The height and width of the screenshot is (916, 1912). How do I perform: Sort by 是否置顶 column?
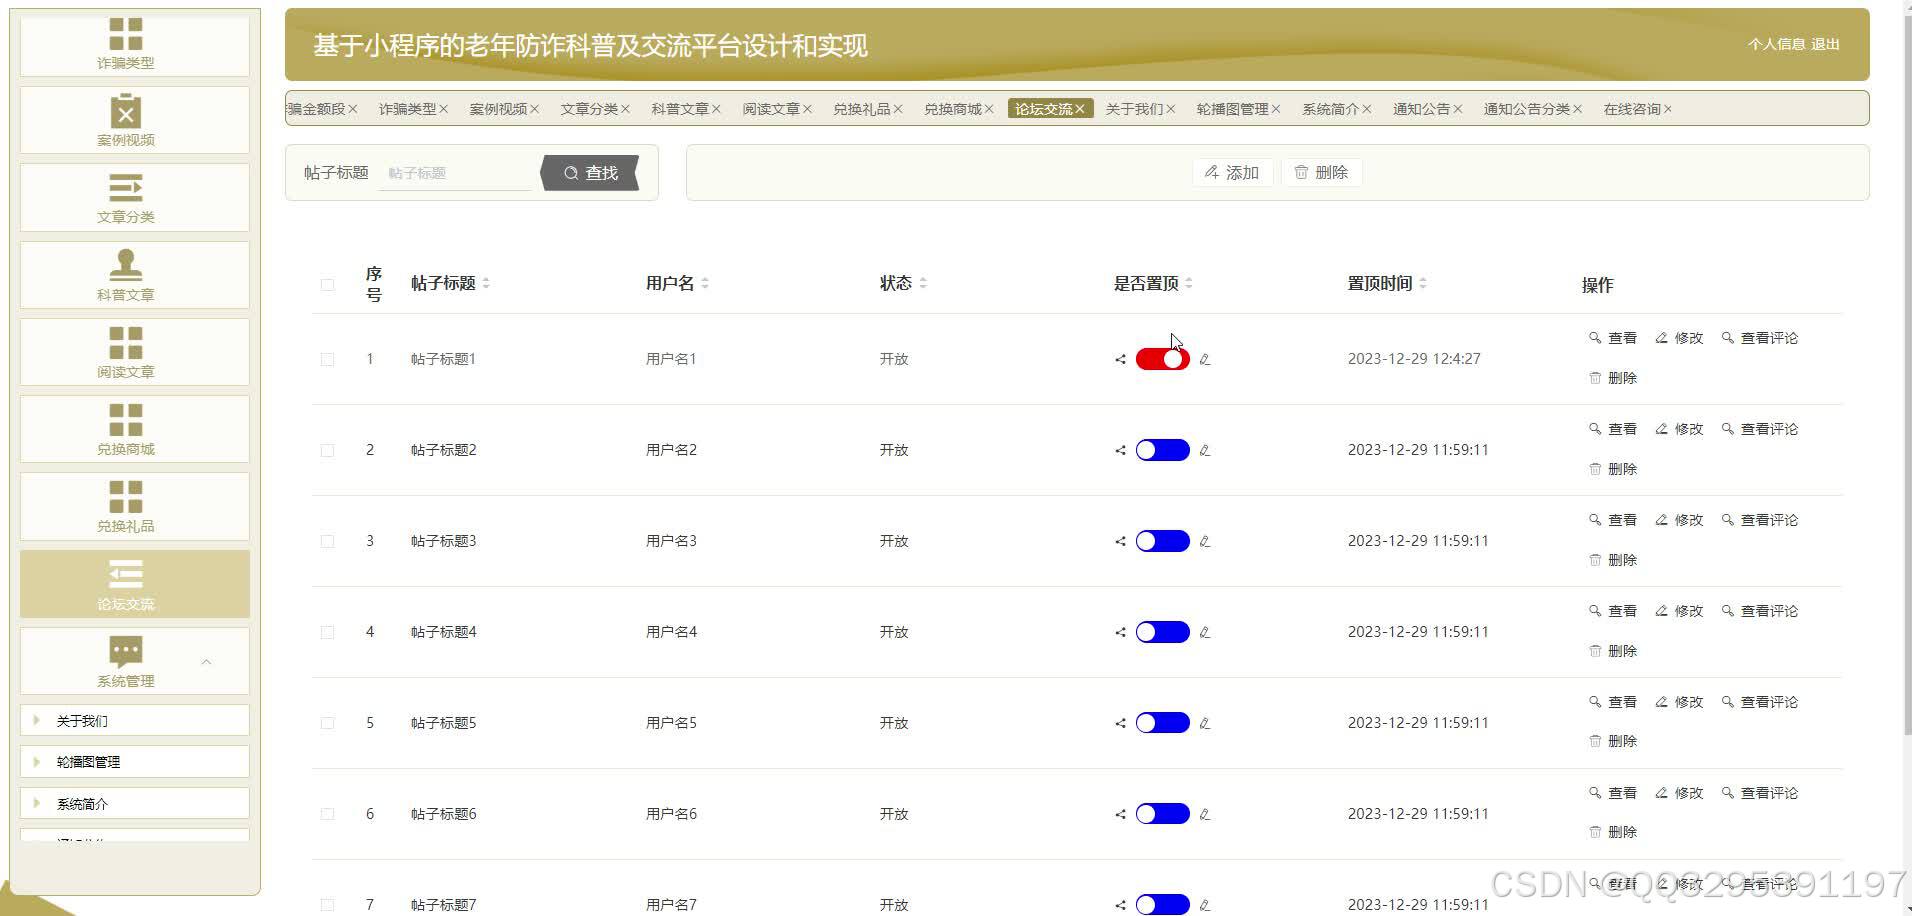1189,283
